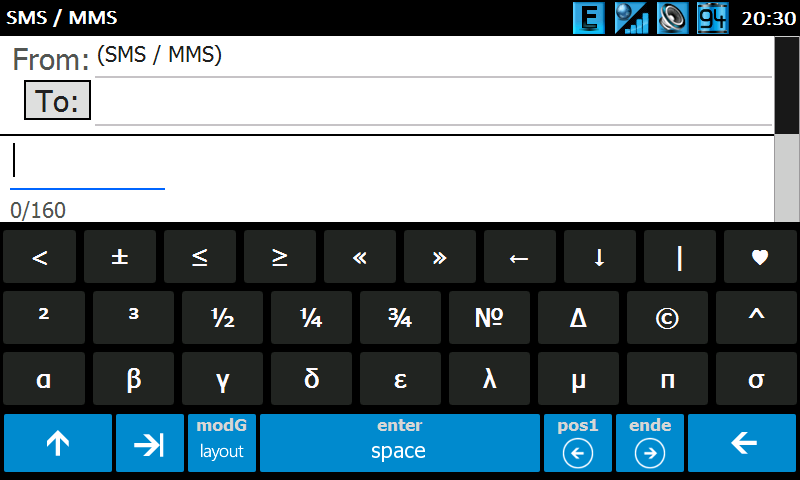800x480 pixels.
Task: Tap the capital Delta key
Action: 578,317
